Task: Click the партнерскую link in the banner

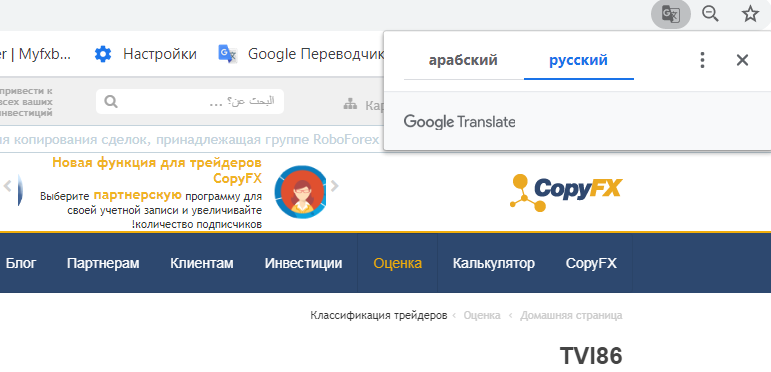Action: coord(137,195)
